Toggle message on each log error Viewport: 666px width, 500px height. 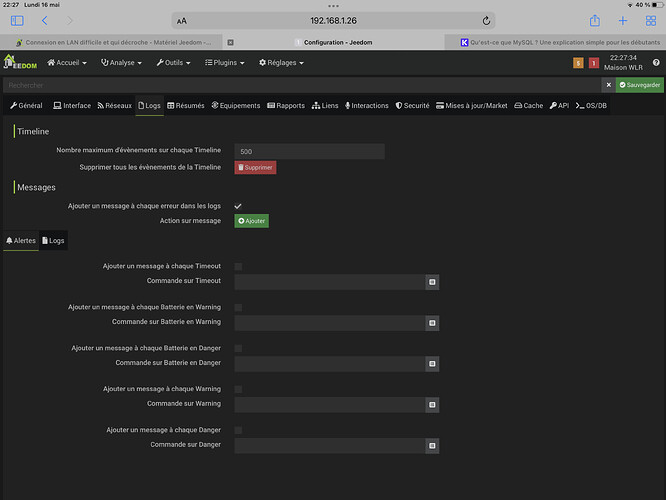[238, 205]
